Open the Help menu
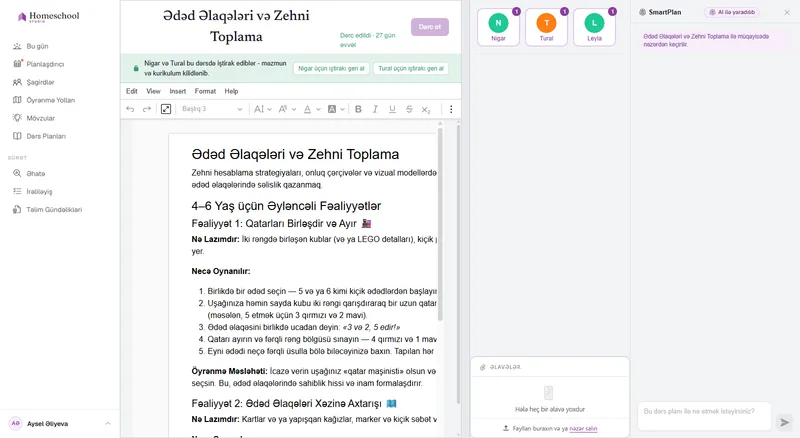This screenshot has width=800, height=438. pos(231,91)
